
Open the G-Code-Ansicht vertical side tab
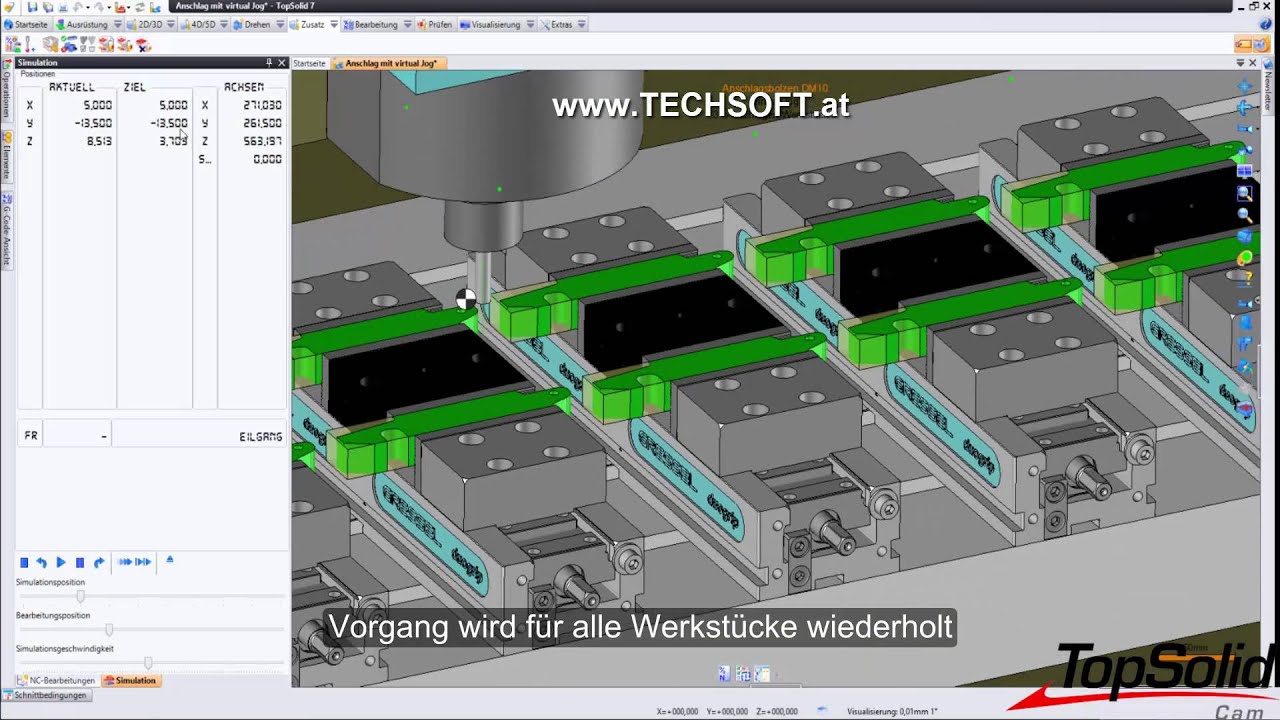[x=5, y=233]
